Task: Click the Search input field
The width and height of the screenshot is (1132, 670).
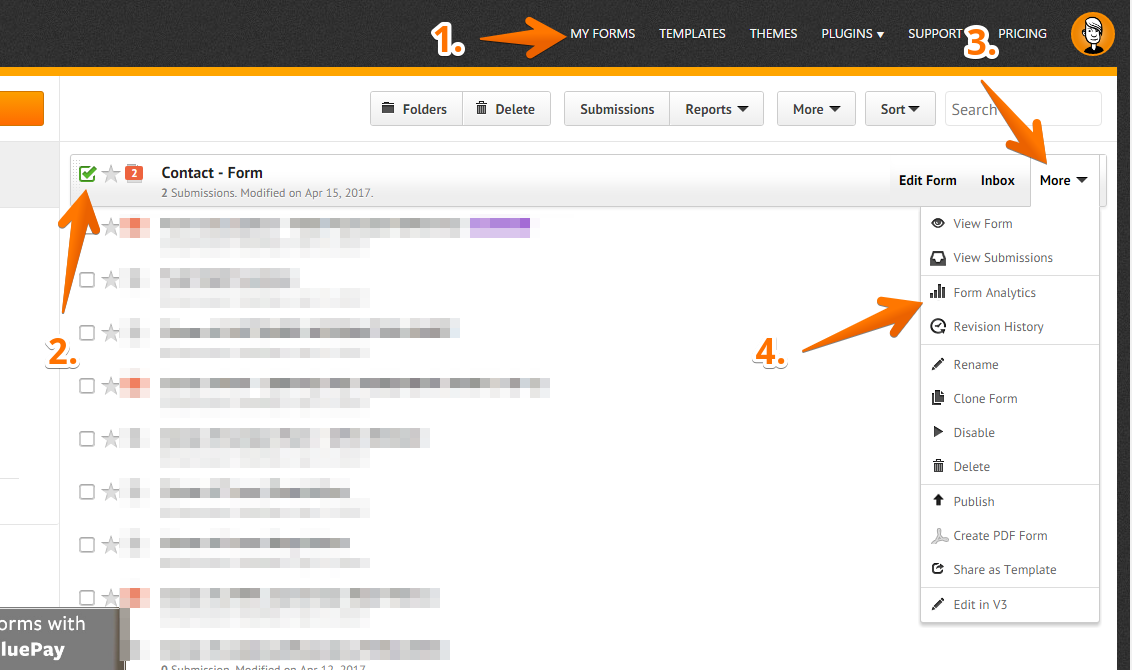Action: pos(1022,109)
